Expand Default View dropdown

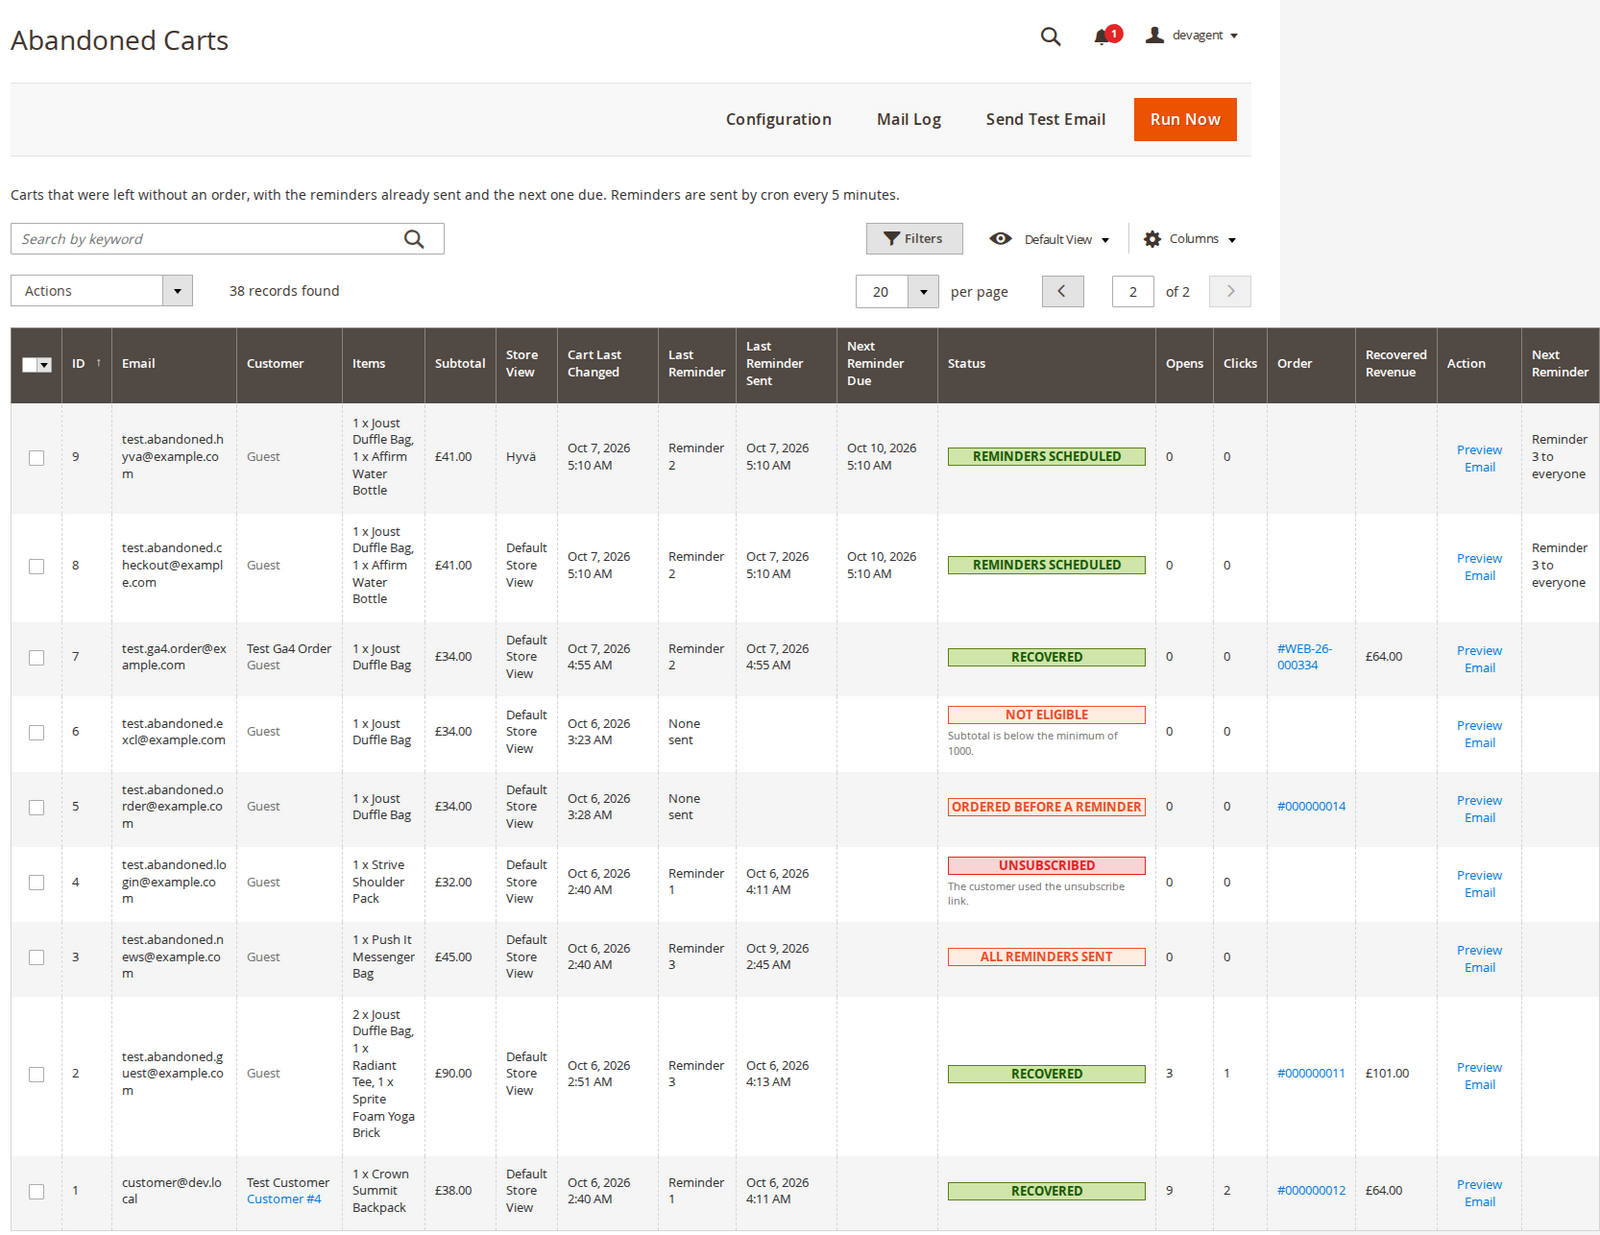coord(1105,240)
